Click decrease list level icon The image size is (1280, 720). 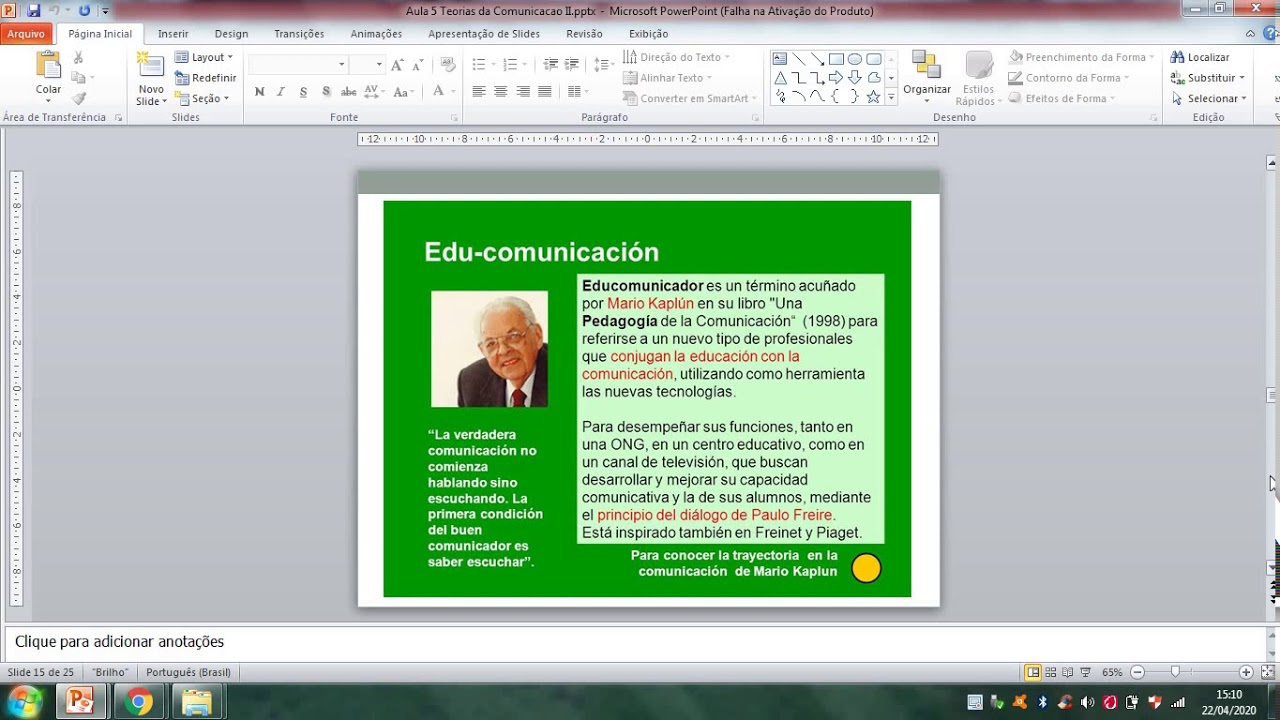pos(550,65)
